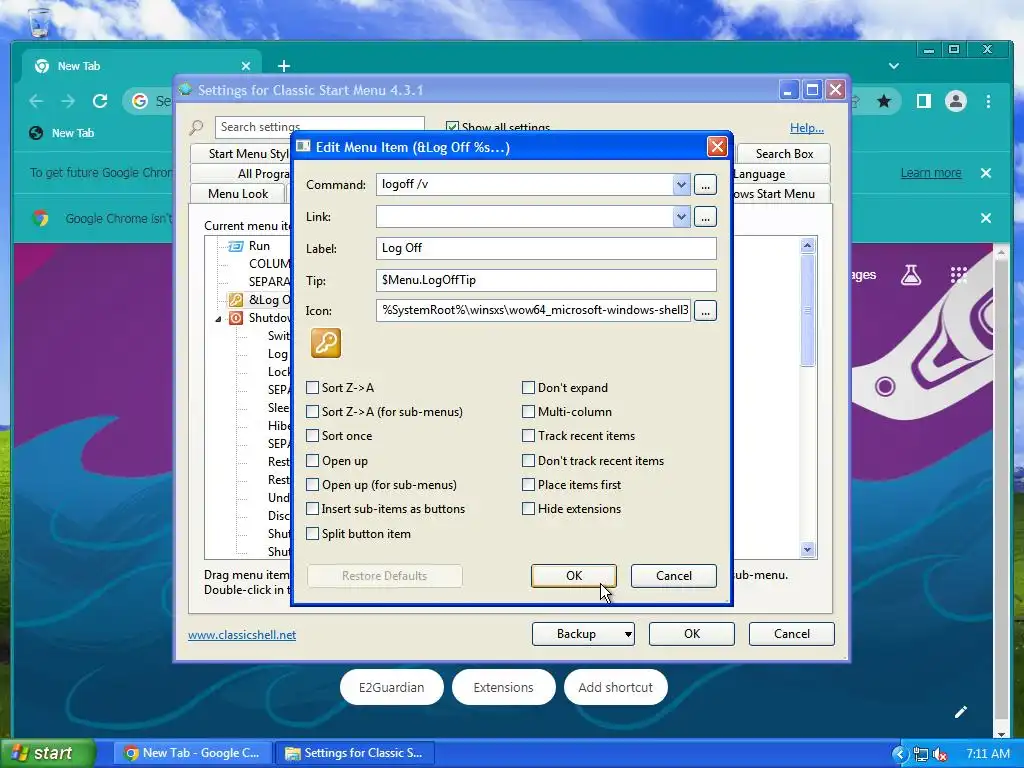Image resolution: width=1024 pixels, height=768 pixels.
Task: Click the key icon preview in Edit Menu Item
Action: (x=325, y=343)
